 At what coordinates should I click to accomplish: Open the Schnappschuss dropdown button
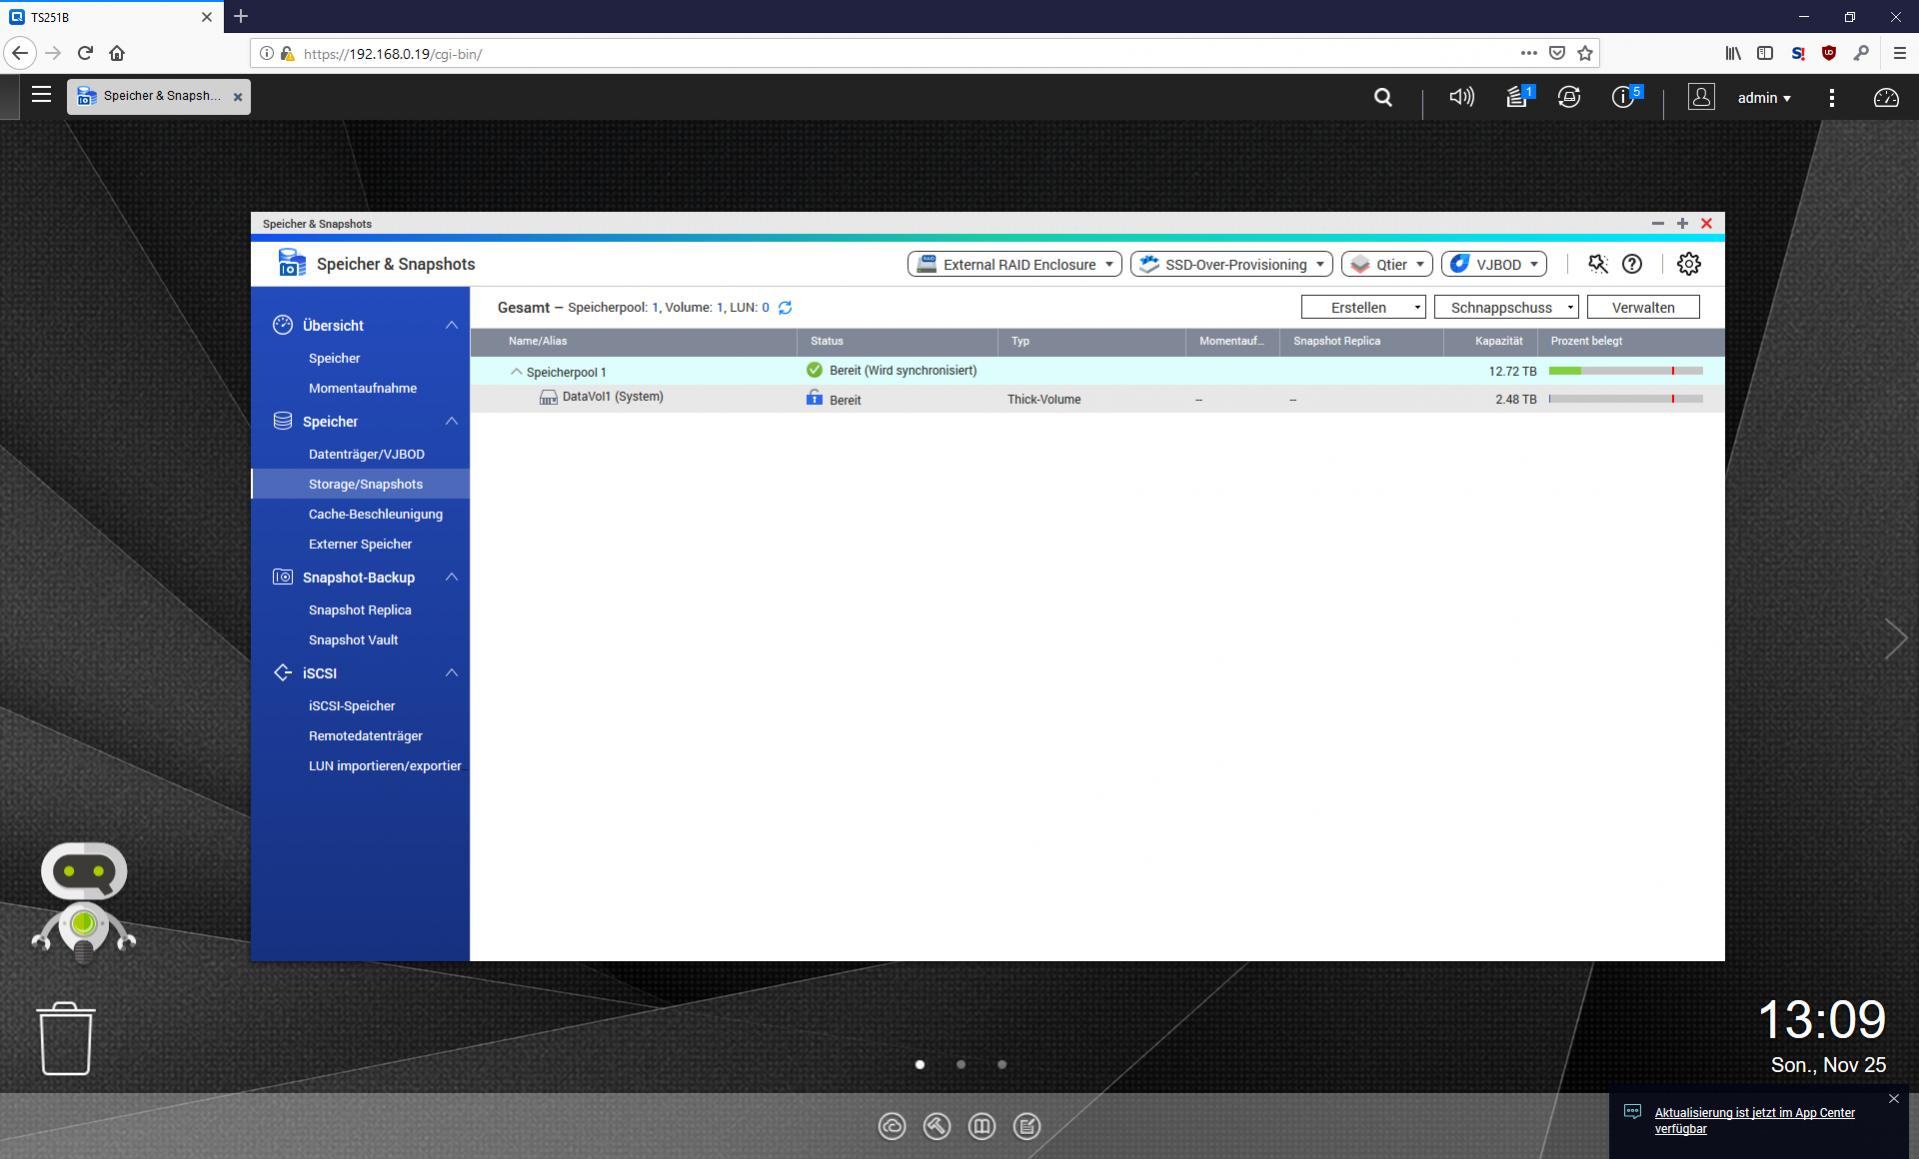pyautogui.click(x=1506, y=307)
